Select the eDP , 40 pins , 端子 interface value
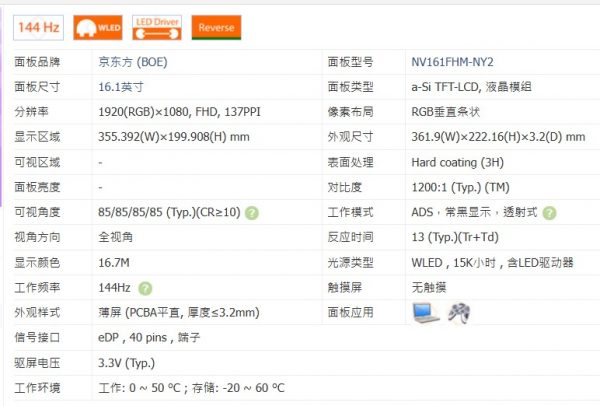This screenshot has width=600, height=406. (149, 338)
